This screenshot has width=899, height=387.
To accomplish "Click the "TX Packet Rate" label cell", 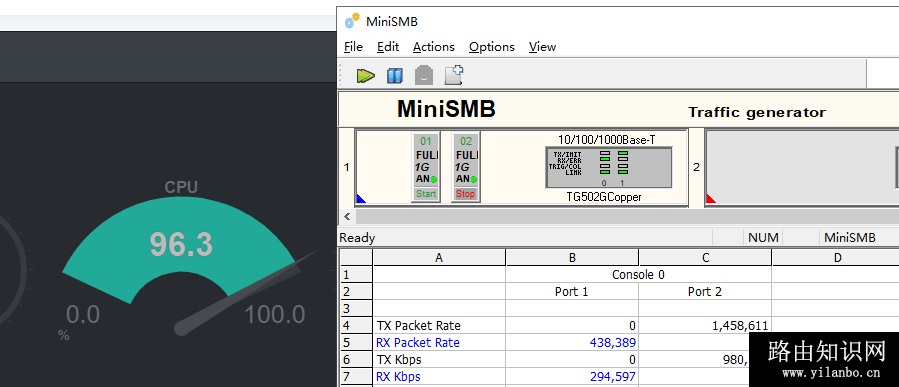I will coord(439,326).
